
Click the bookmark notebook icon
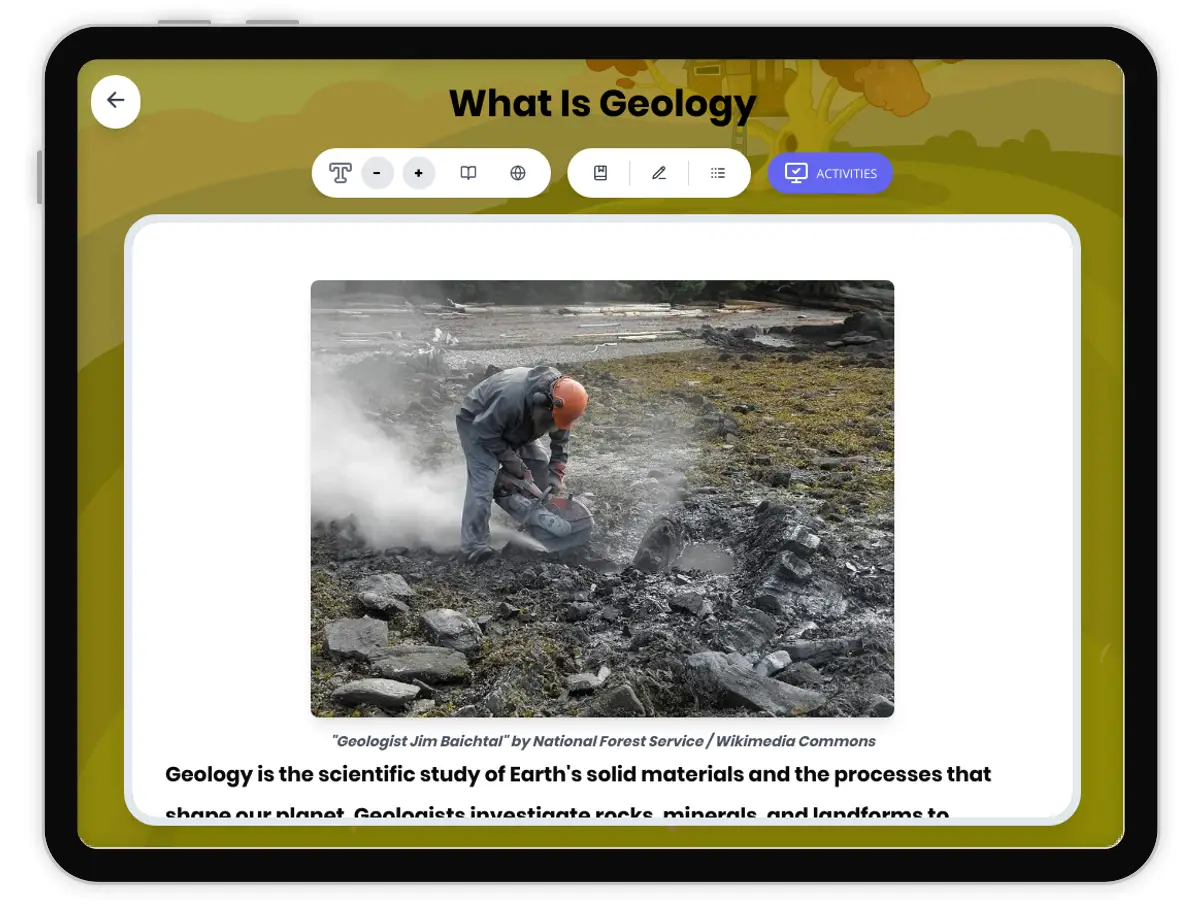point(600,173)
